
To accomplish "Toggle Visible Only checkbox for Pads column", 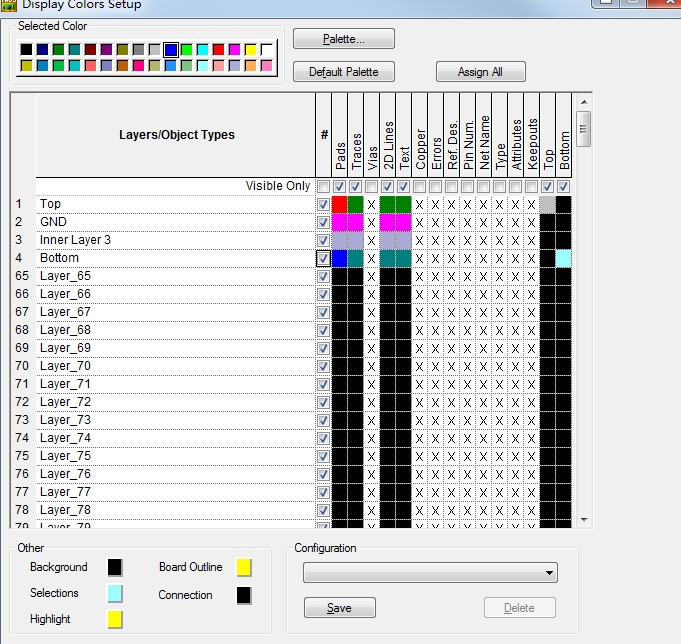I will (339, 187).
